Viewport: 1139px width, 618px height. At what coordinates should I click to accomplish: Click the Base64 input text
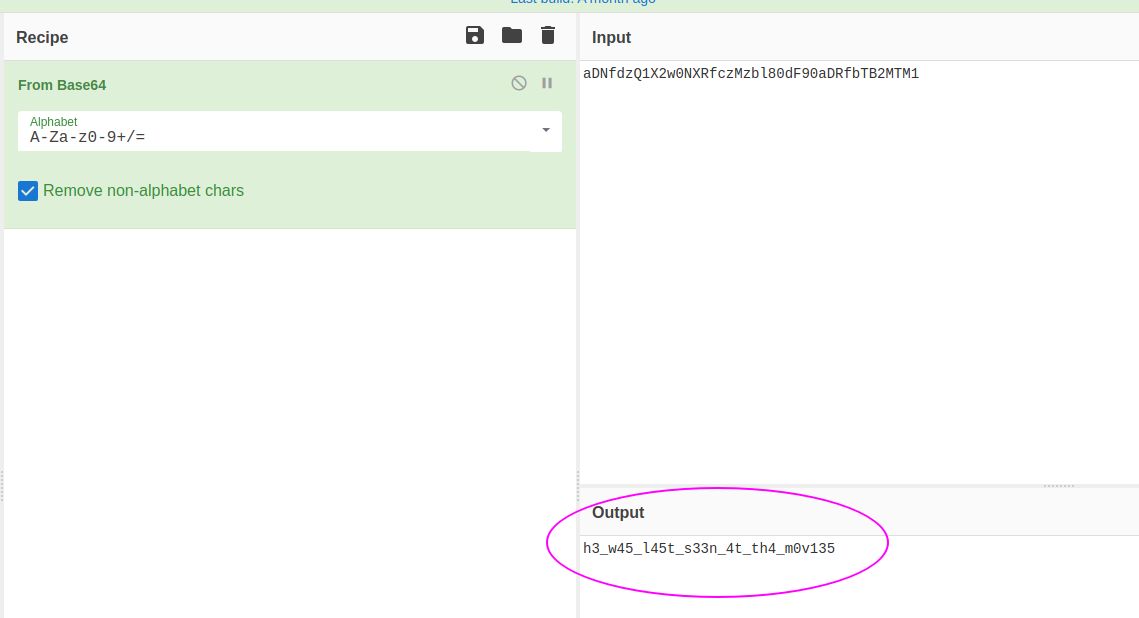751,74
